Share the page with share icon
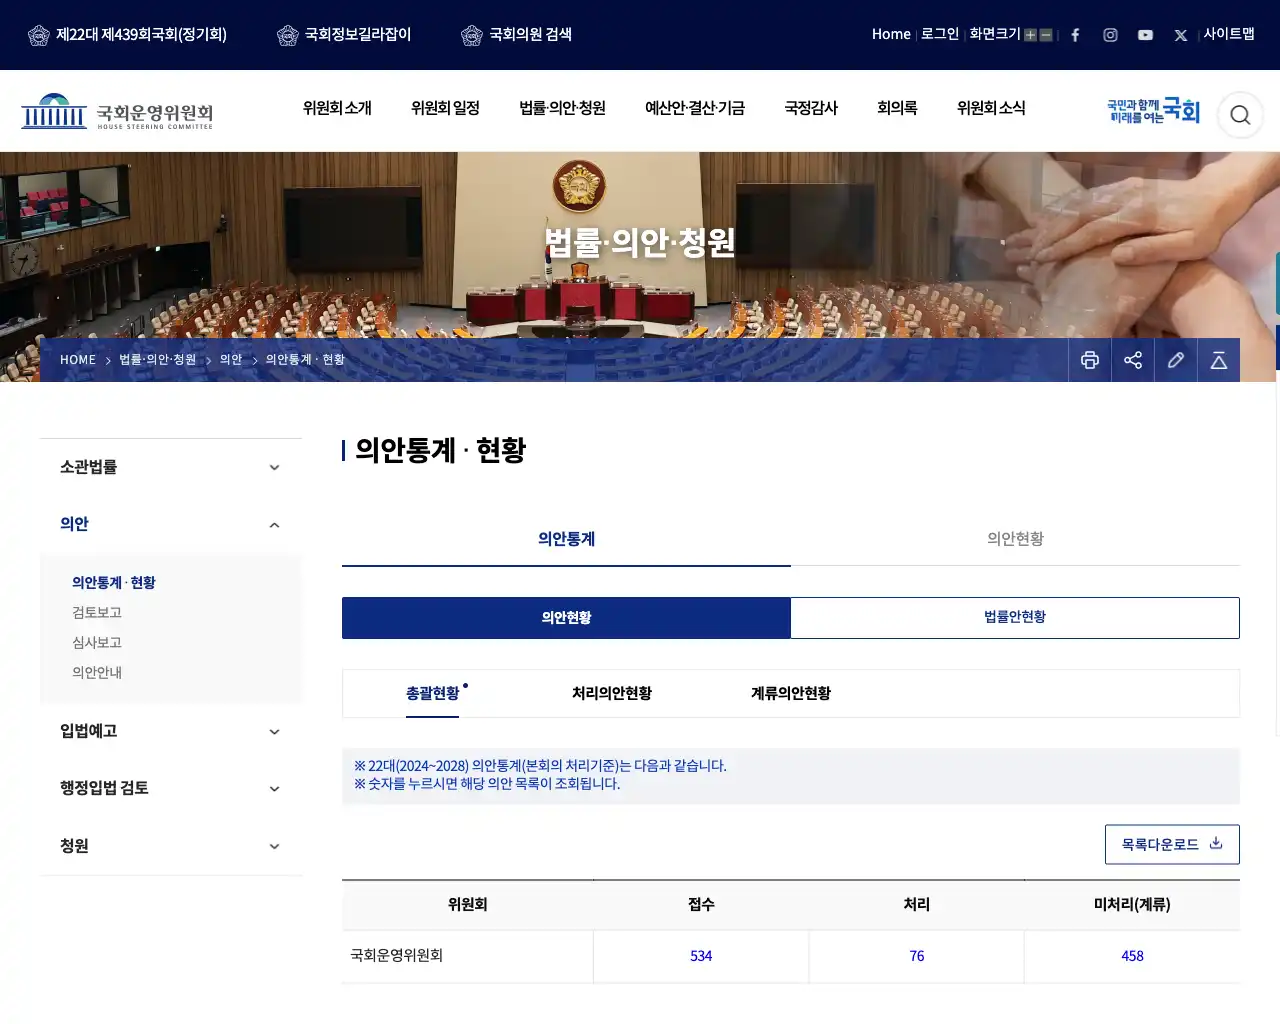 coord(1133,360)
